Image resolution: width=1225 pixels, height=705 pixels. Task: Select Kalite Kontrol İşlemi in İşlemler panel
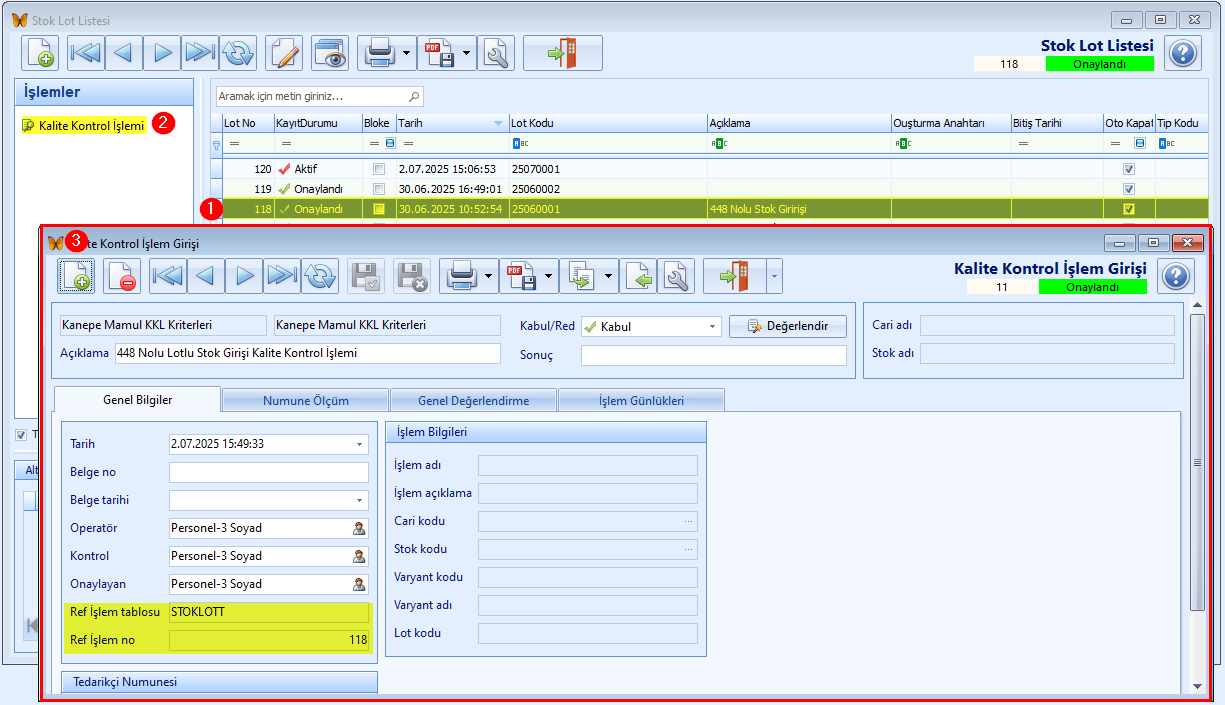[x=84, y=125]
